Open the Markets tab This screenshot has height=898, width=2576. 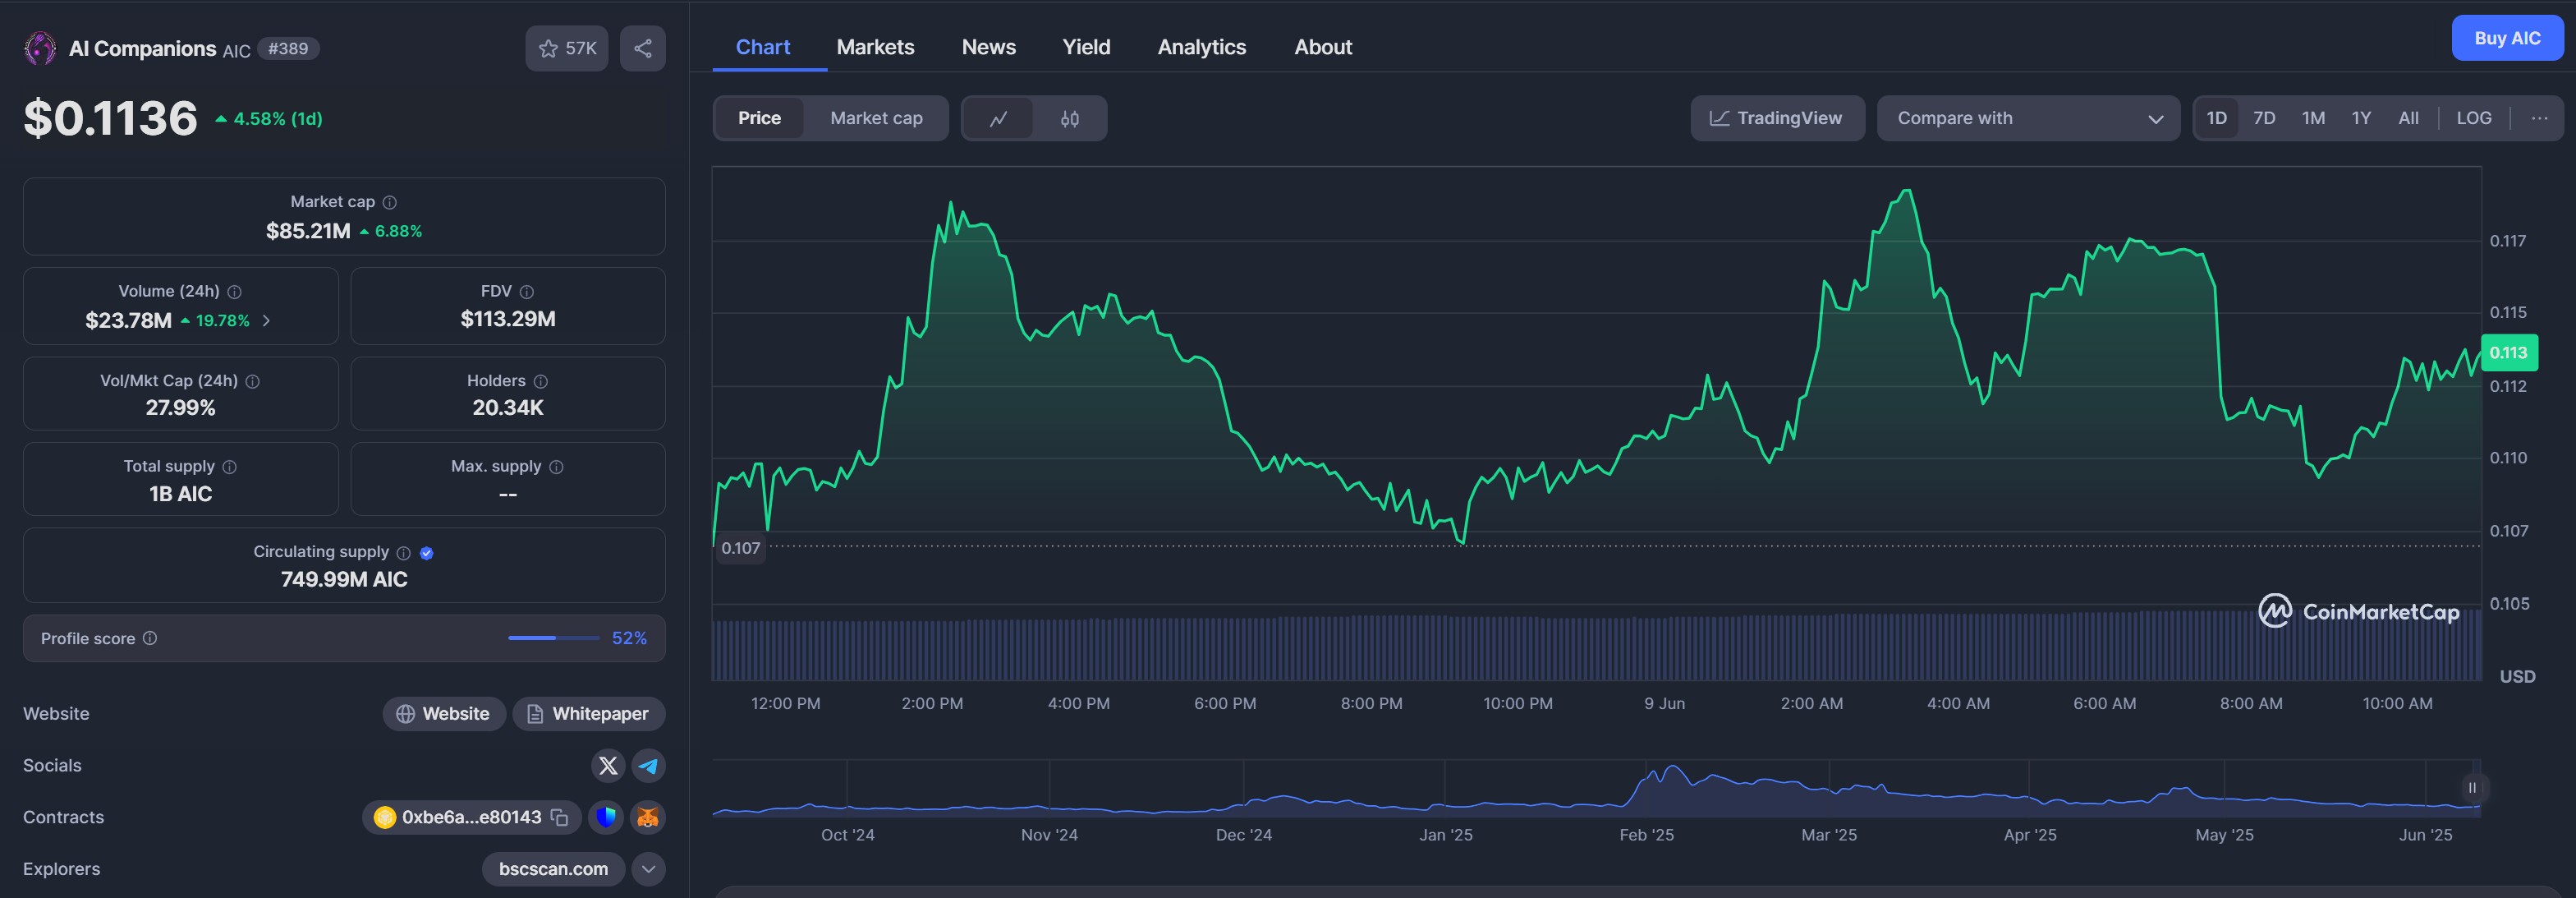[875, 47]
